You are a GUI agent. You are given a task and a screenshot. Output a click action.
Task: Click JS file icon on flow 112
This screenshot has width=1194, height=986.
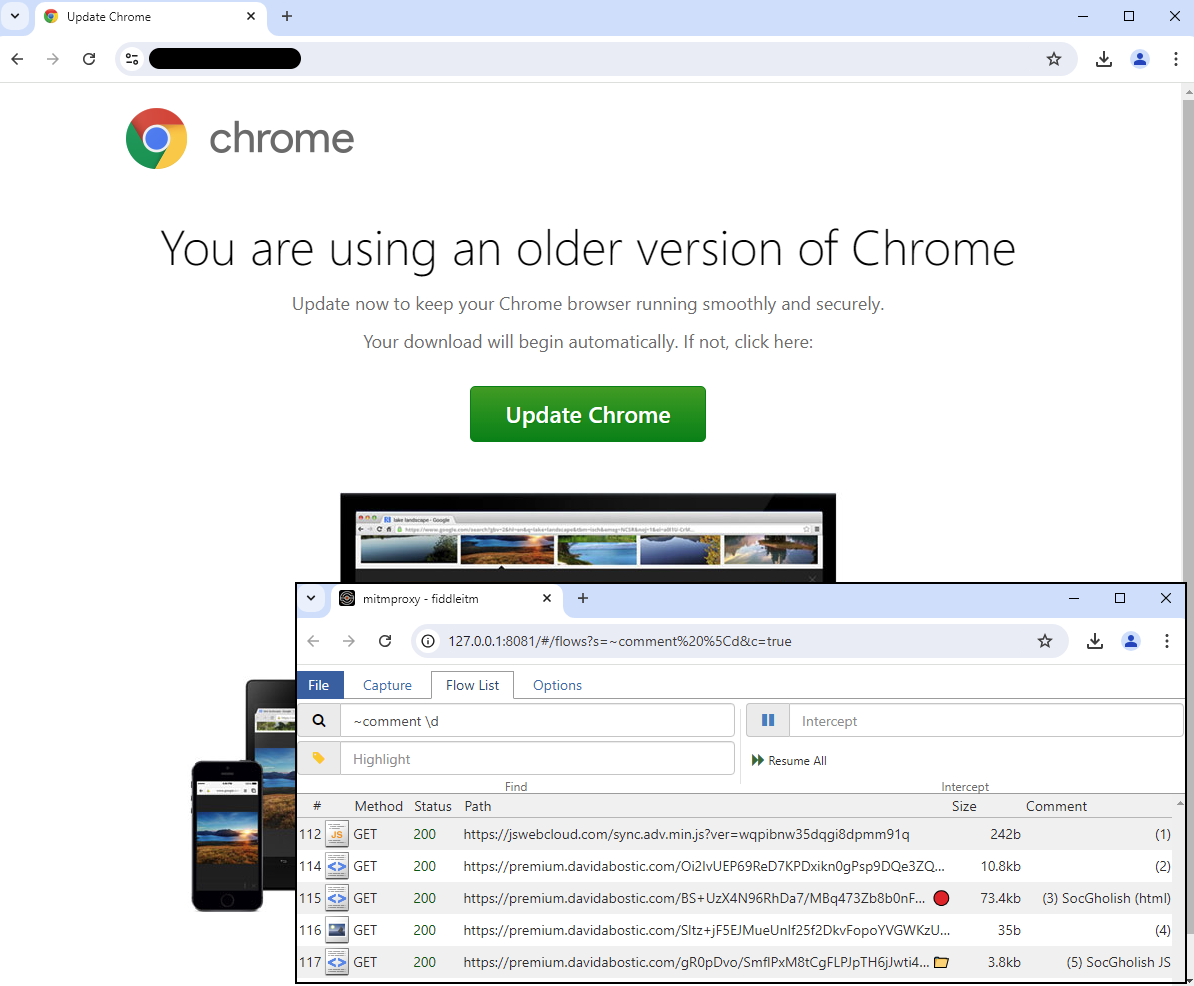click(337, 834)
